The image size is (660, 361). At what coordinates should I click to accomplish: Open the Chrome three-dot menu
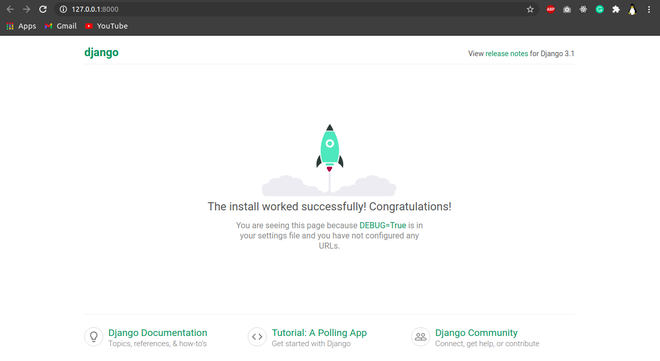coord(649,9)
